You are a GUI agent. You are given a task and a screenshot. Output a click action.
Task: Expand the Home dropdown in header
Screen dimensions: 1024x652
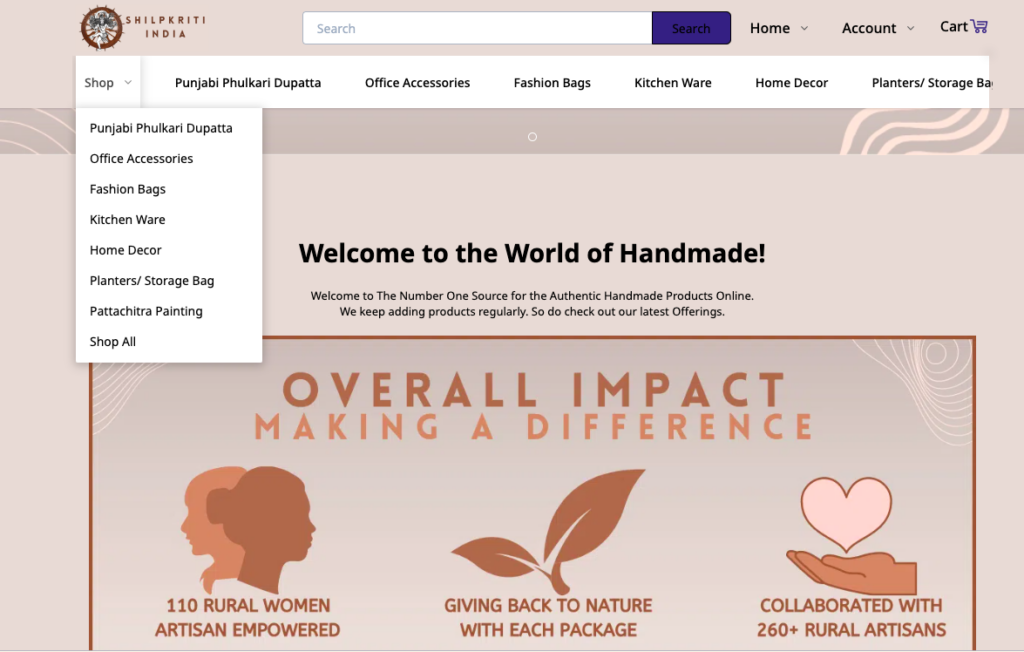tap(779, 28)
